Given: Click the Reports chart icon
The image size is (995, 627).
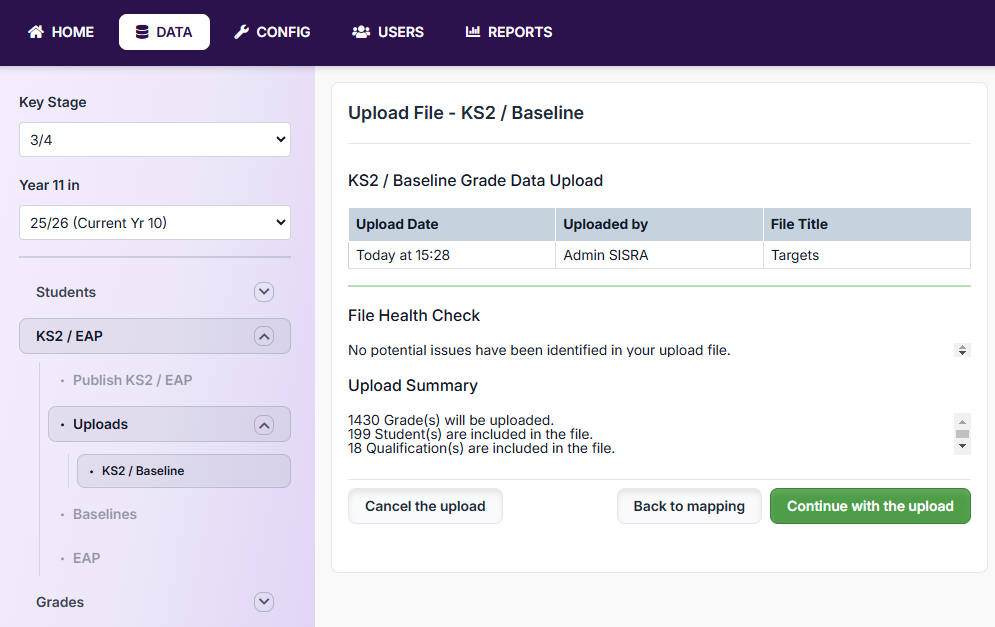Looking at the screenshot, I should (473, 32).
